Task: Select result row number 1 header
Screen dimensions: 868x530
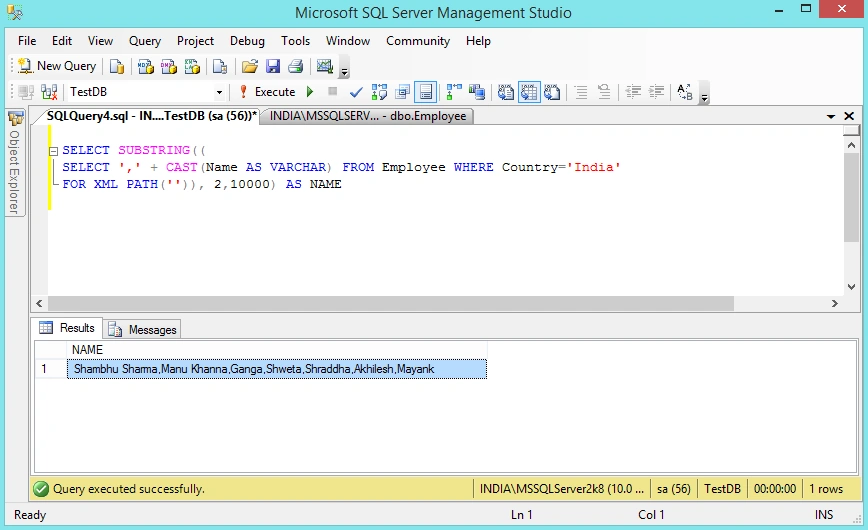Action: 51,369
